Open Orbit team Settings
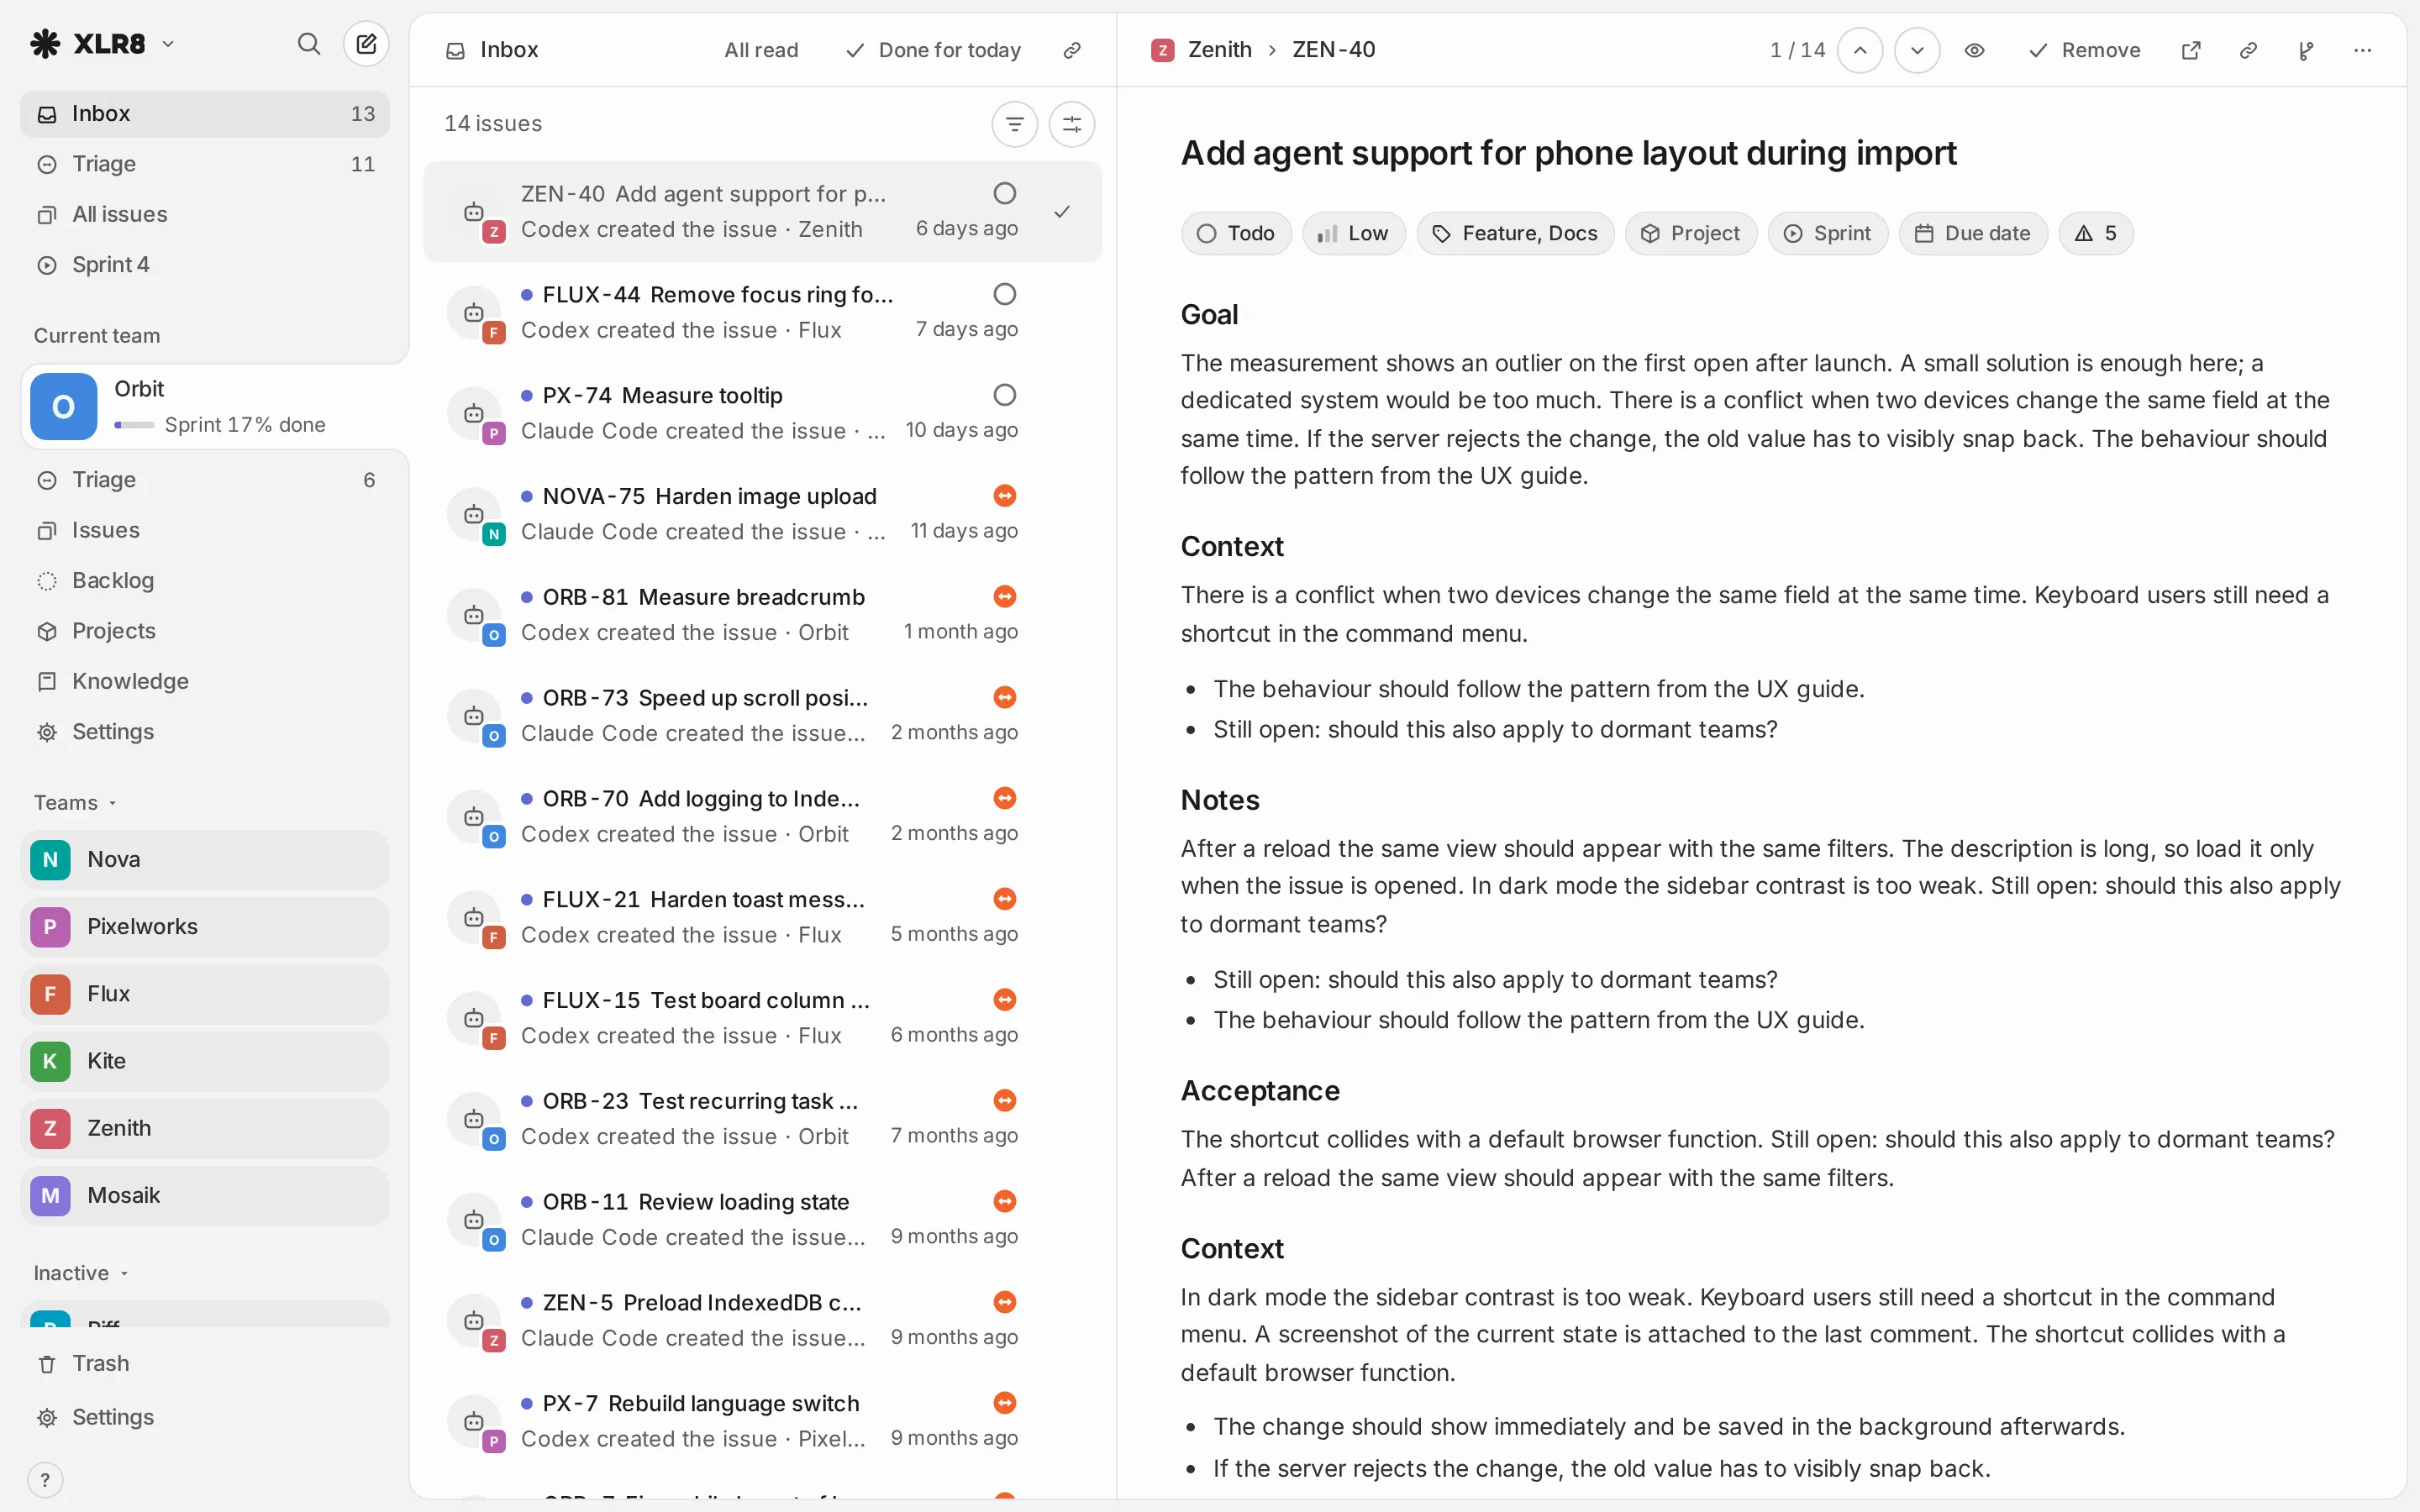The image size is (2420, 1512). (x=204, y=732)
